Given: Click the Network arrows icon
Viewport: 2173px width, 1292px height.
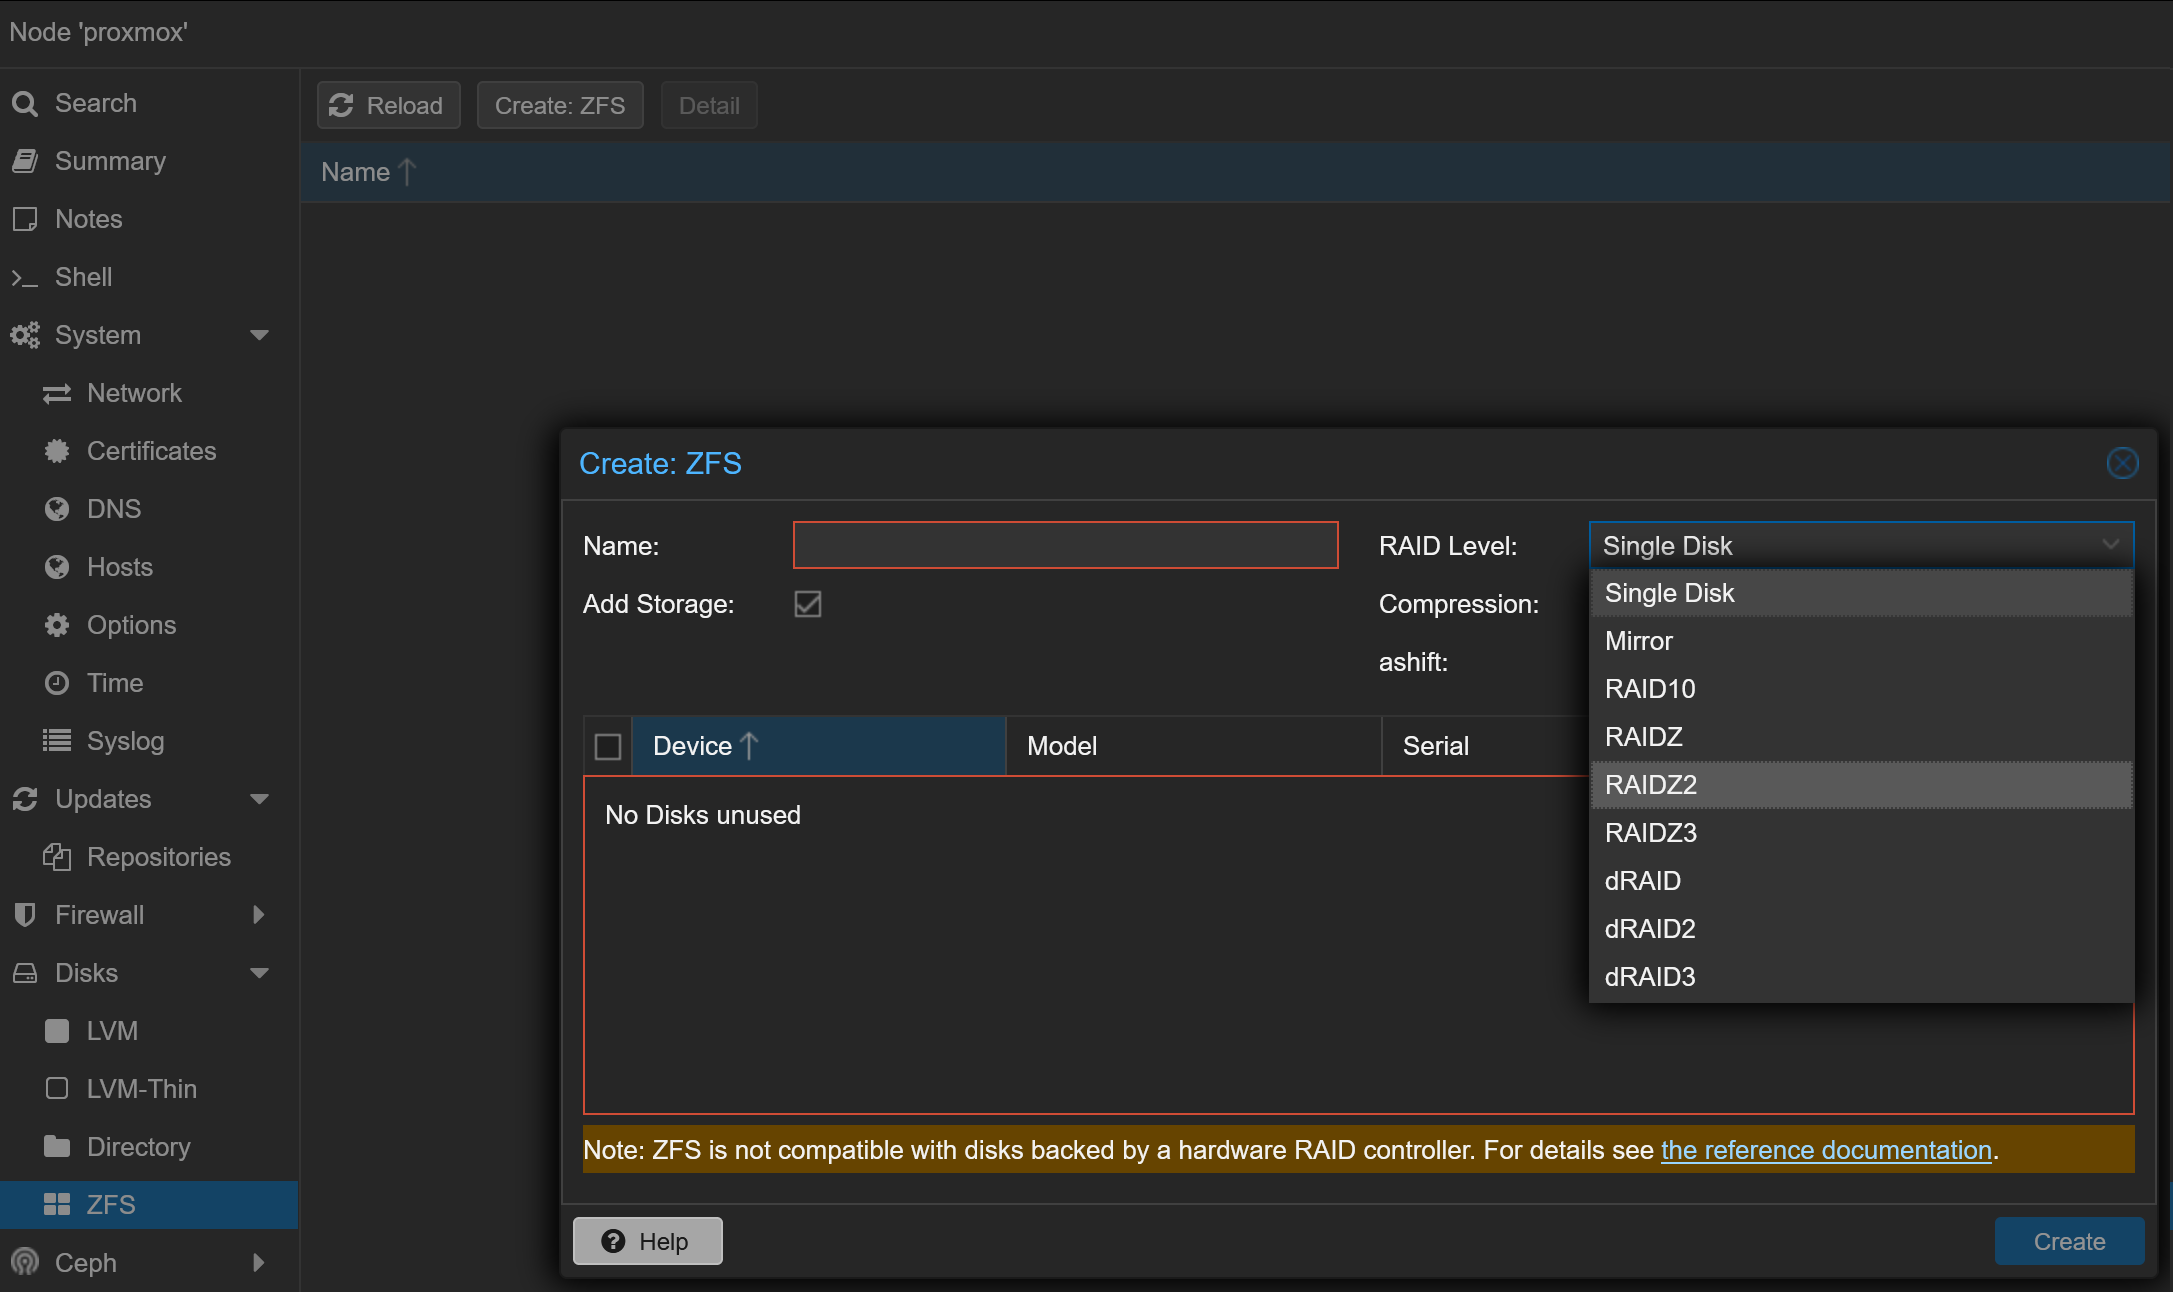Looking at the screenshot, I should coord(57,394).
